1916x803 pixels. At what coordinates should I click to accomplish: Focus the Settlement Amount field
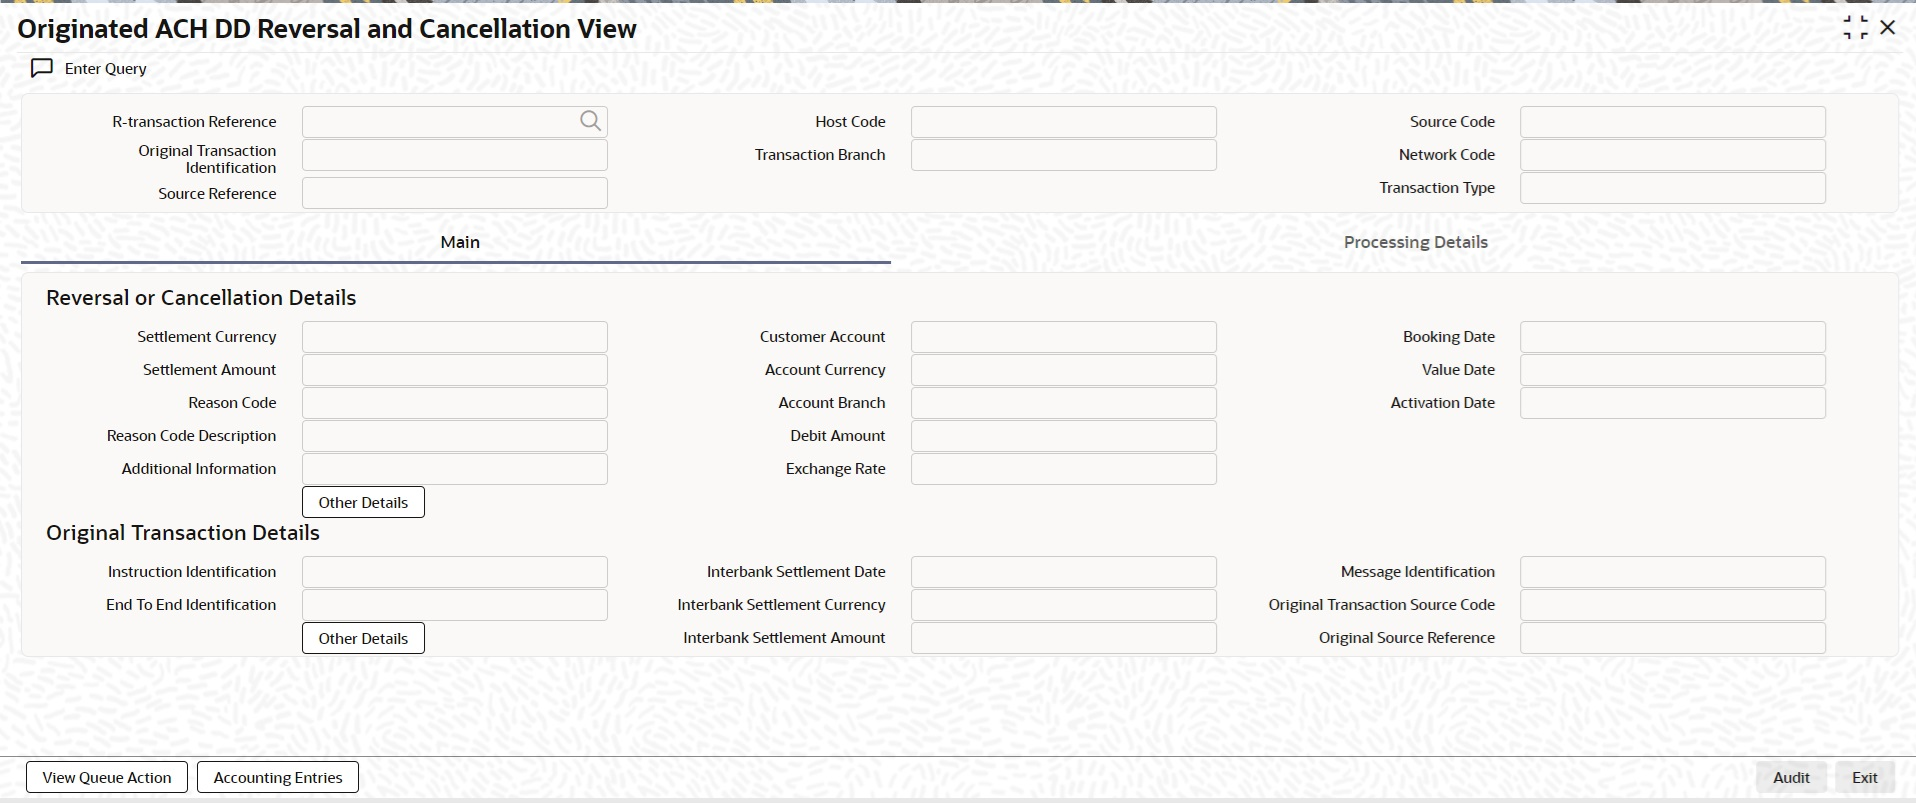[x=455, y=370]
